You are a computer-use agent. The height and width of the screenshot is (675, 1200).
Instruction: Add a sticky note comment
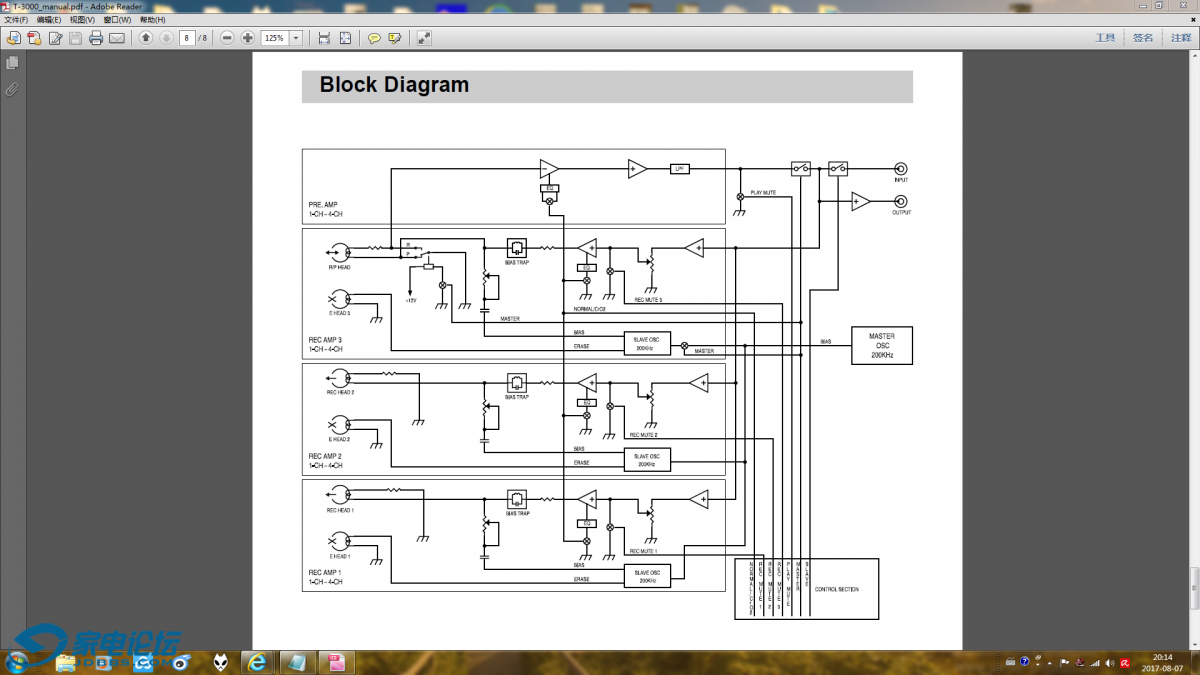(374, 38)
